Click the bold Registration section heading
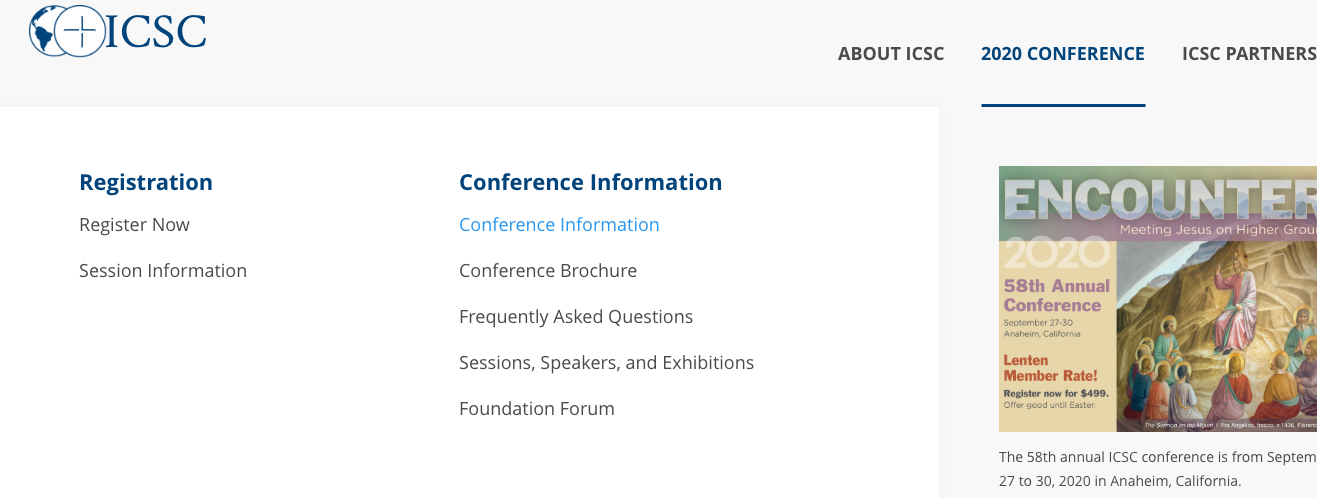This screenshot has width=1317, height=498. [x=146, y=182]
